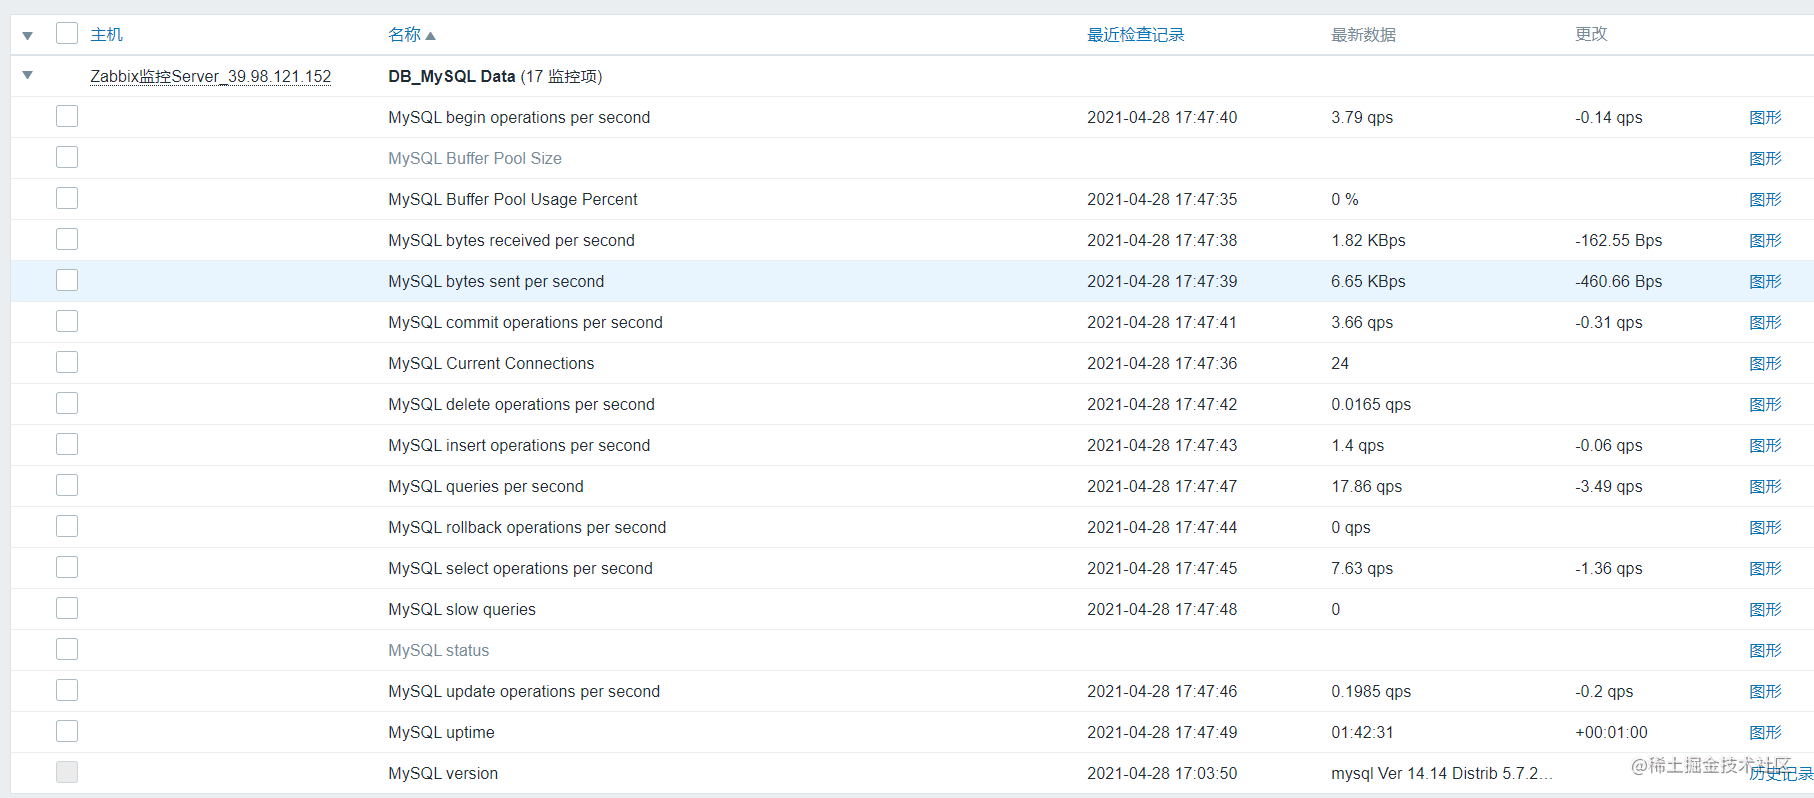Click the item name MySQL uptime

[x=441, y=732]
